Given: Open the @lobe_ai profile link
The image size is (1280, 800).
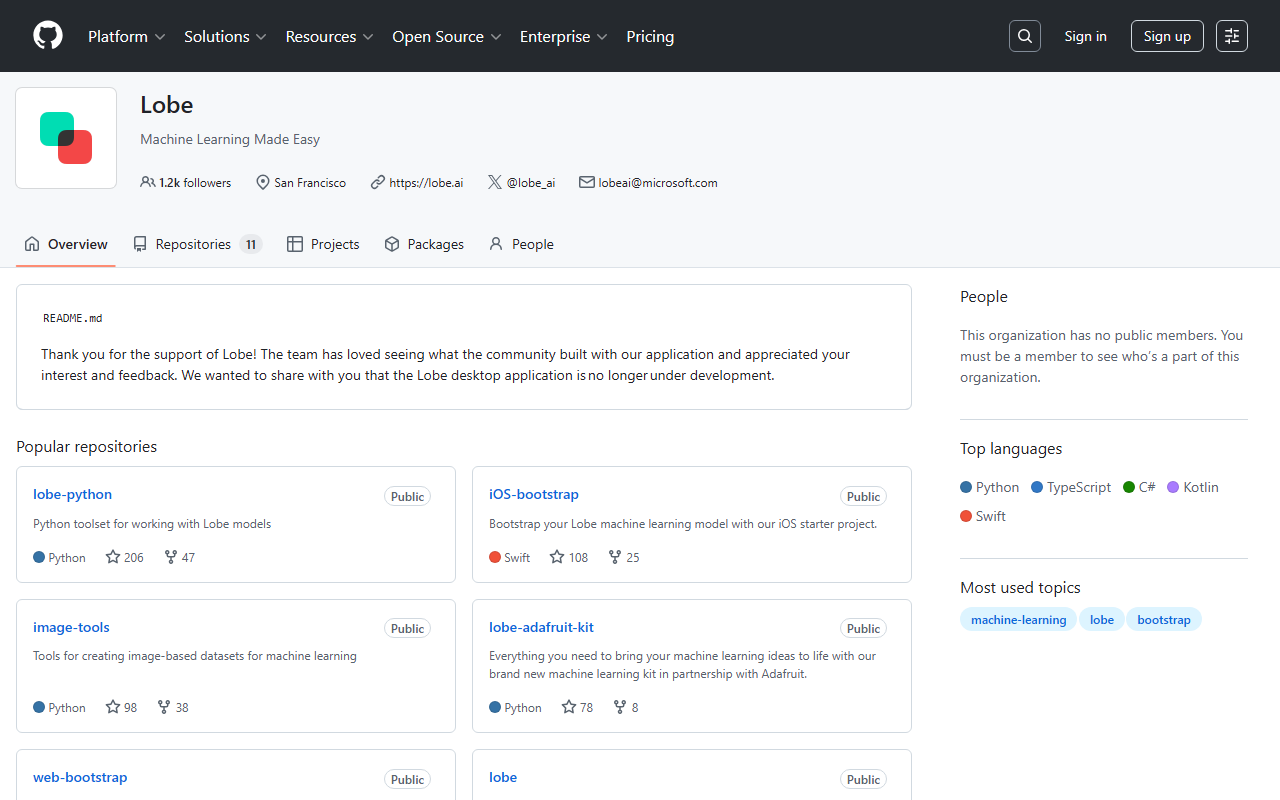Looking at the screenshot, I should 531,183.
